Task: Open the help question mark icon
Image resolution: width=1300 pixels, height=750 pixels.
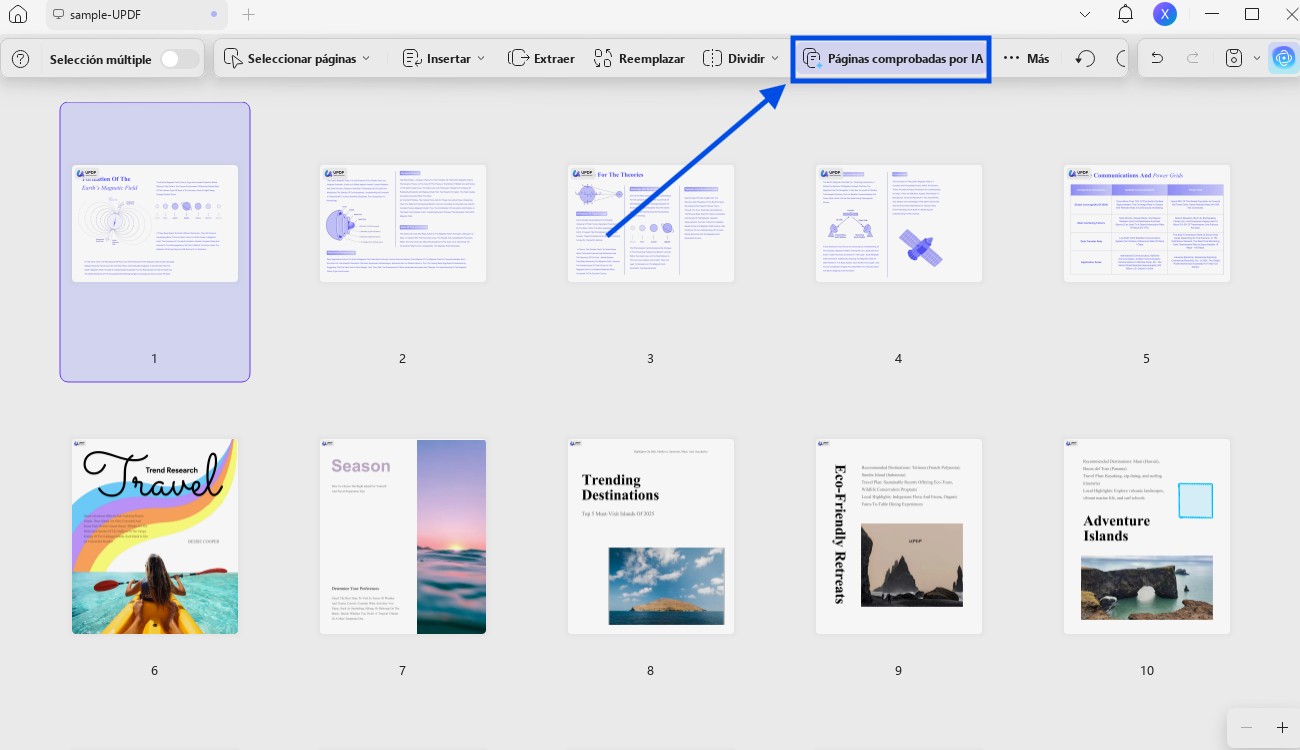Action: pos(20,59)
